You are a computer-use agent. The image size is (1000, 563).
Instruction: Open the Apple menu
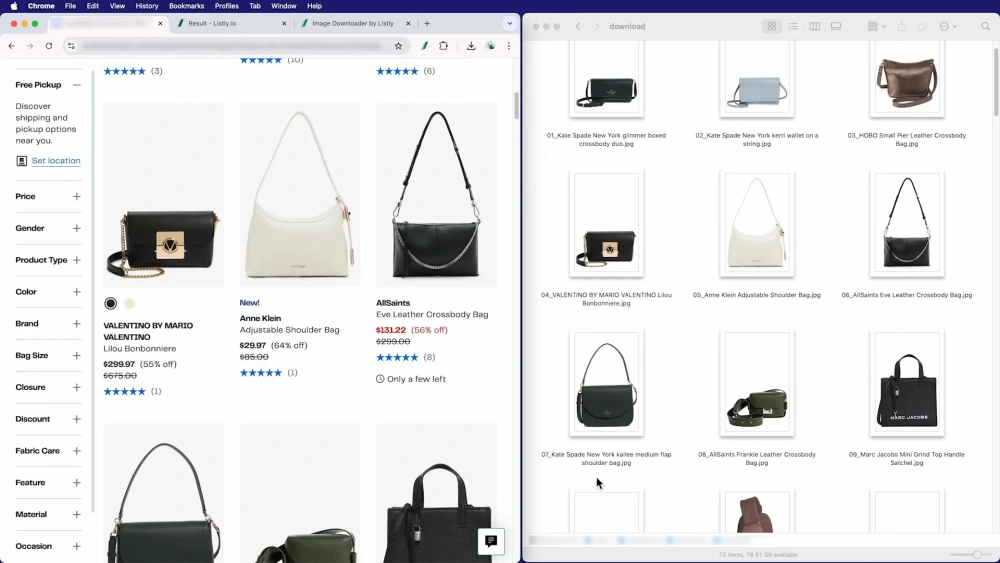[x=14, y=6]
